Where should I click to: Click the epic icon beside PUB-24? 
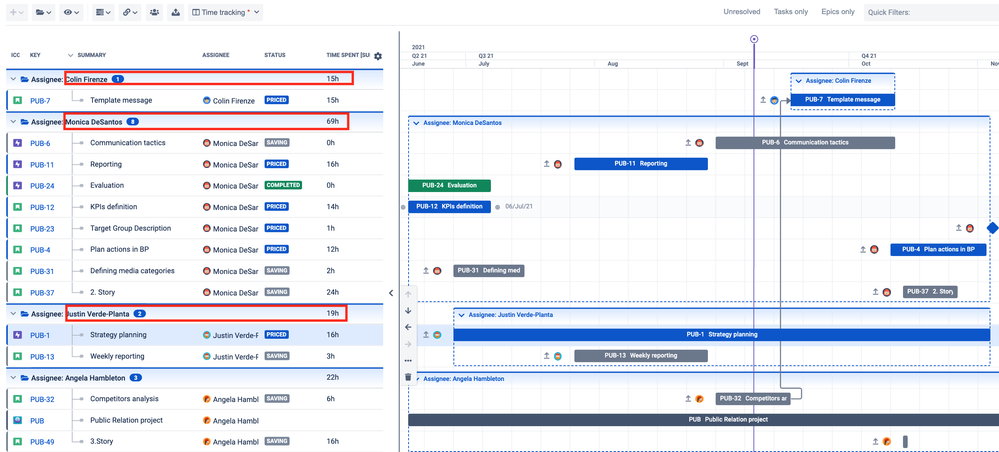point(17,186)
